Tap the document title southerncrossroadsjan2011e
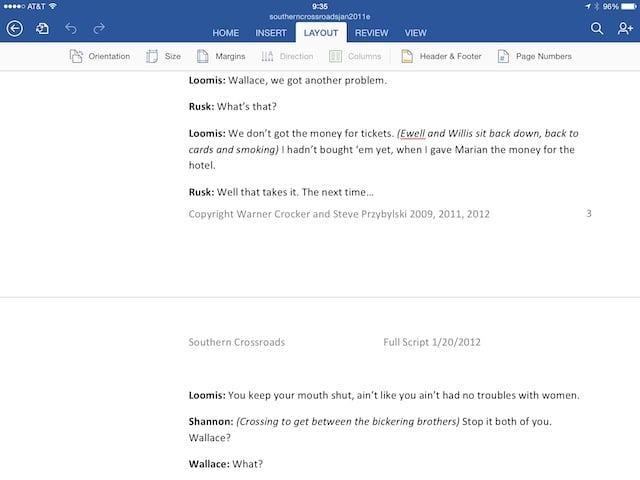640x480 pixels. tap(320, 17)
